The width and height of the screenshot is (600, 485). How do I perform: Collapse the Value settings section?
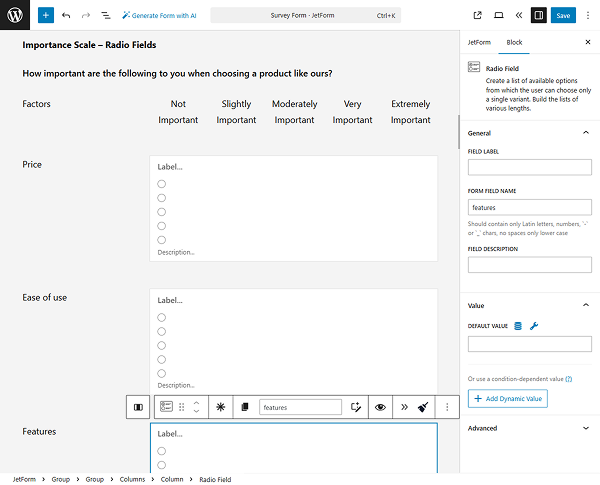(x=530, y=305)
